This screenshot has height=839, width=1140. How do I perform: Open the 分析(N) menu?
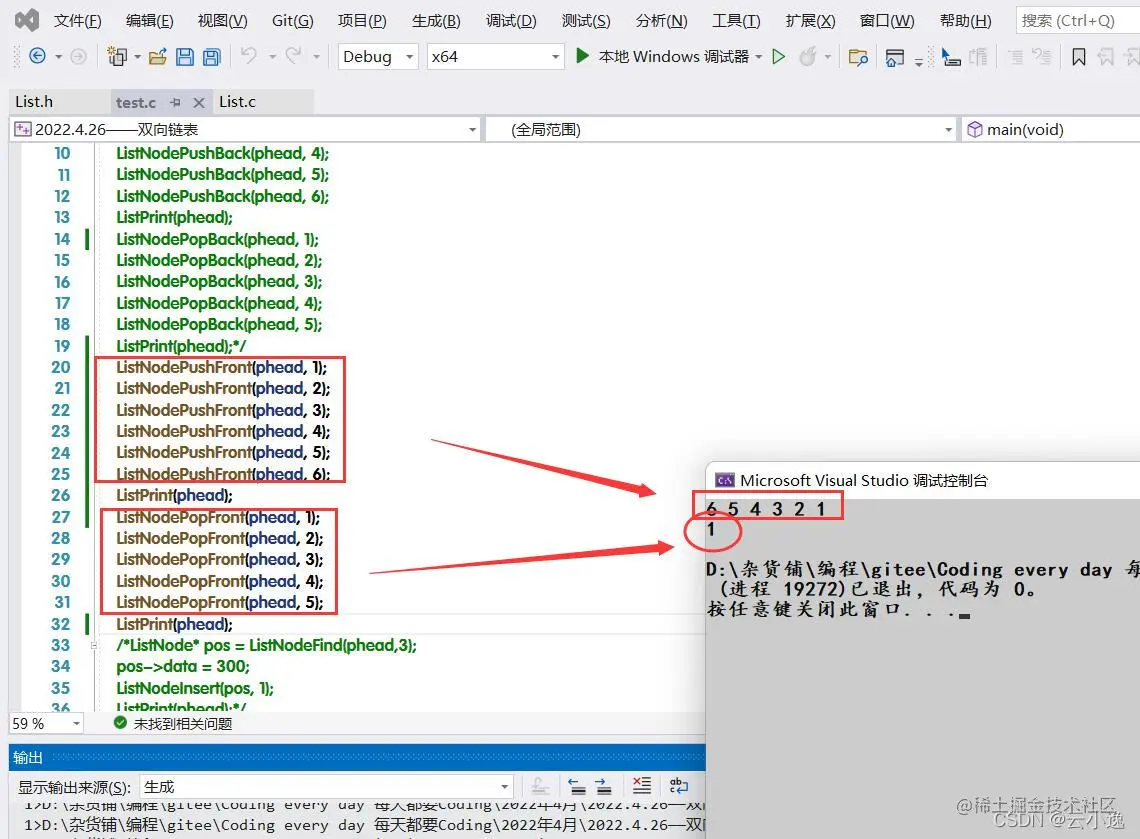[661, 20]
